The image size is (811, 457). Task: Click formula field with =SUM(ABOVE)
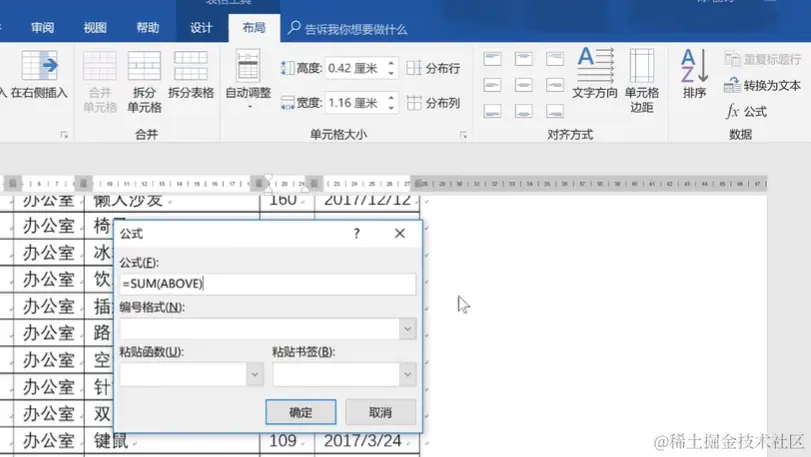(268, 284)
